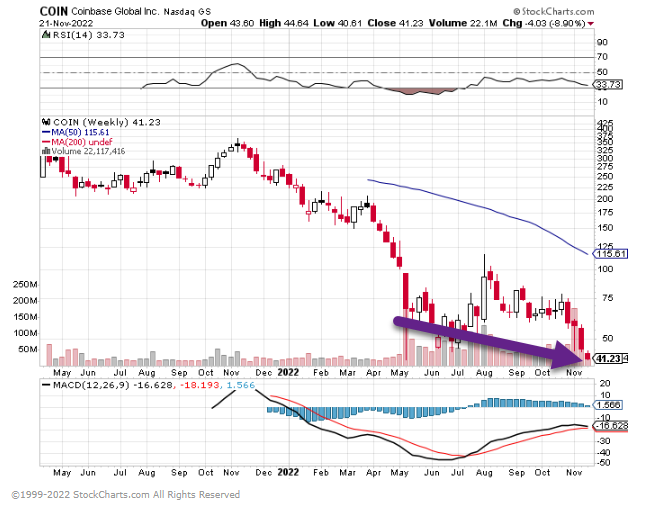This screenshot has height=507, width=654.
Task: Click the RSI(14) indicator icon
Action: click(46, 35)
